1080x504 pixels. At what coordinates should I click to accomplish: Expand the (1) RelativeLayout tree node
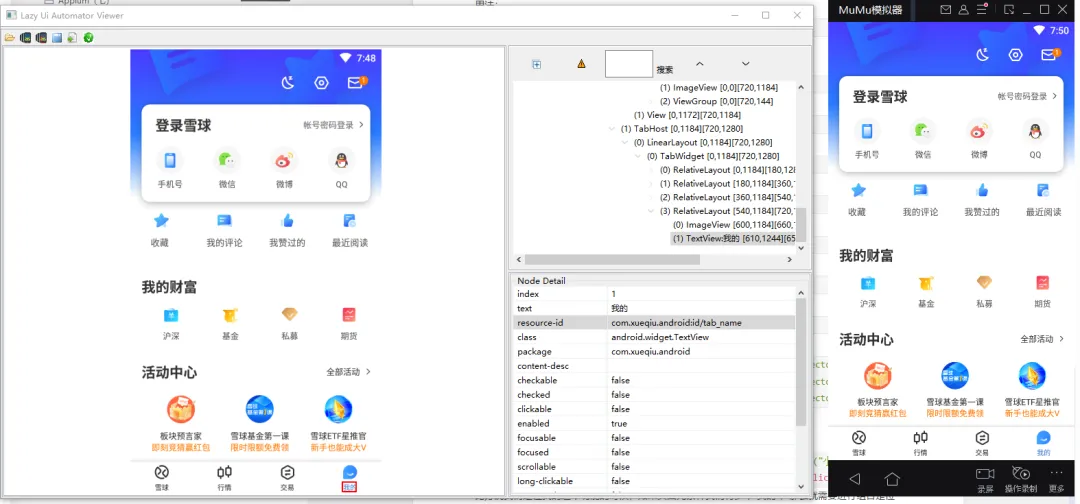pyautogui.click(x=652, y=184)
